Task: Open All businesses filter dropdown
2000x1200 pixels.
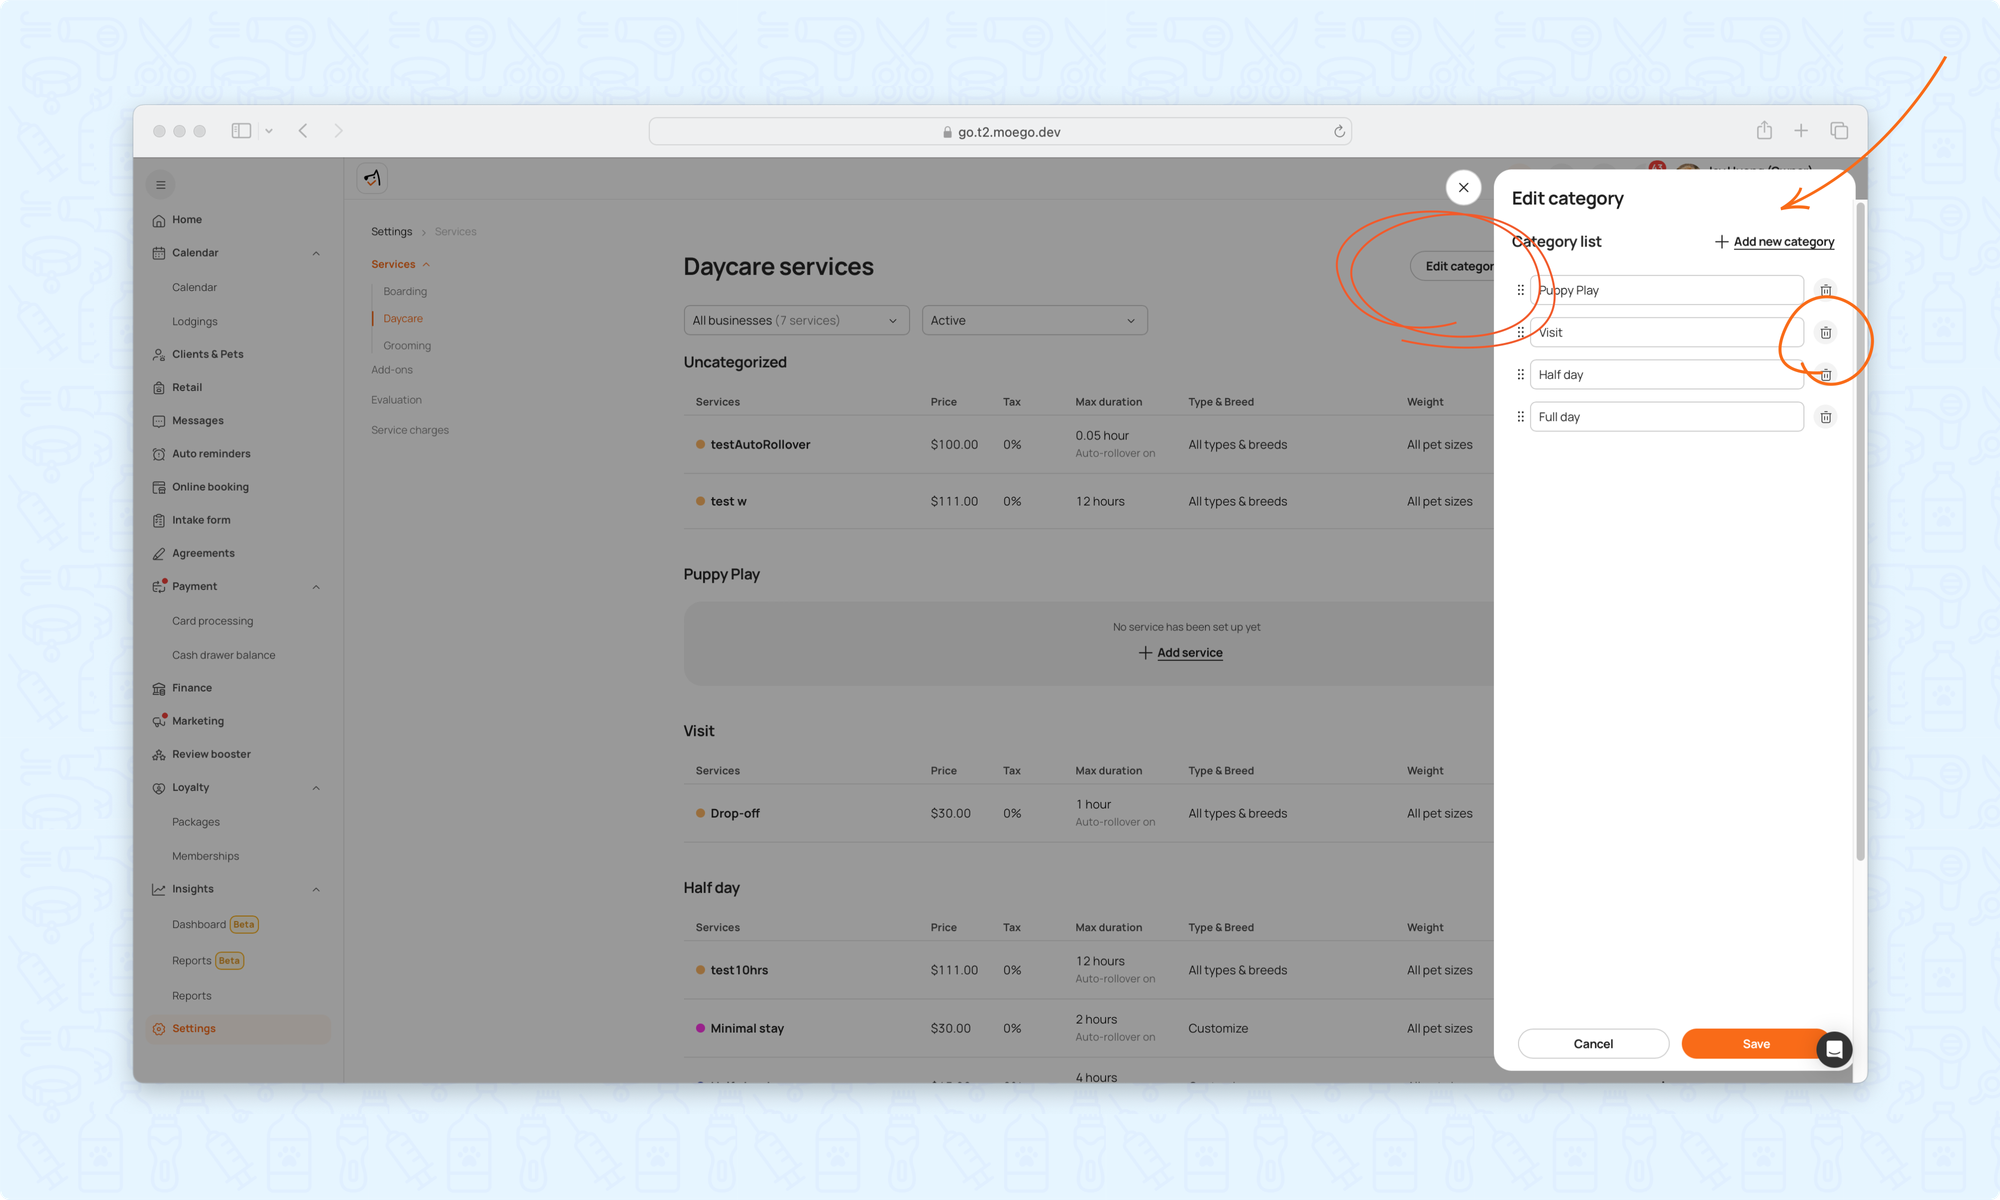Action: coord(796,320)
